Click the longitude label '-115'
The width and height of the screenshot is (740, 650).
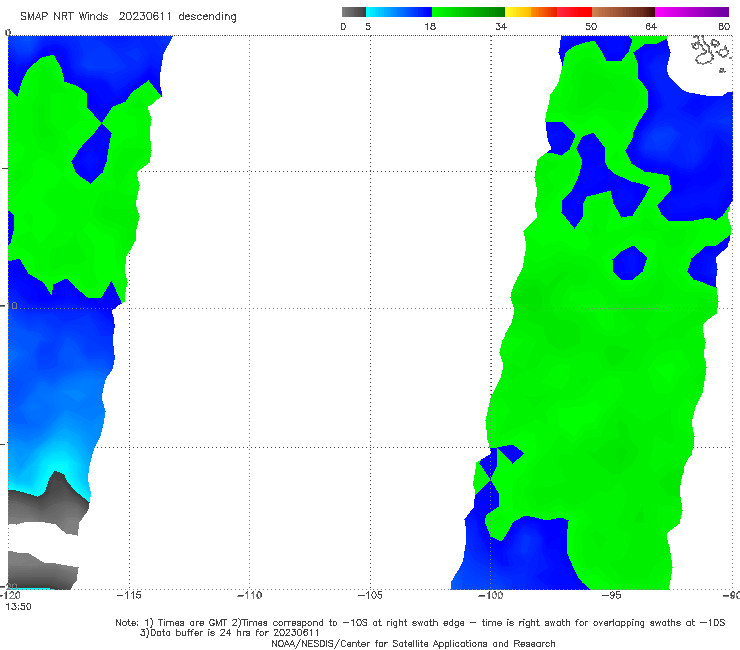(x=129, y=596)
